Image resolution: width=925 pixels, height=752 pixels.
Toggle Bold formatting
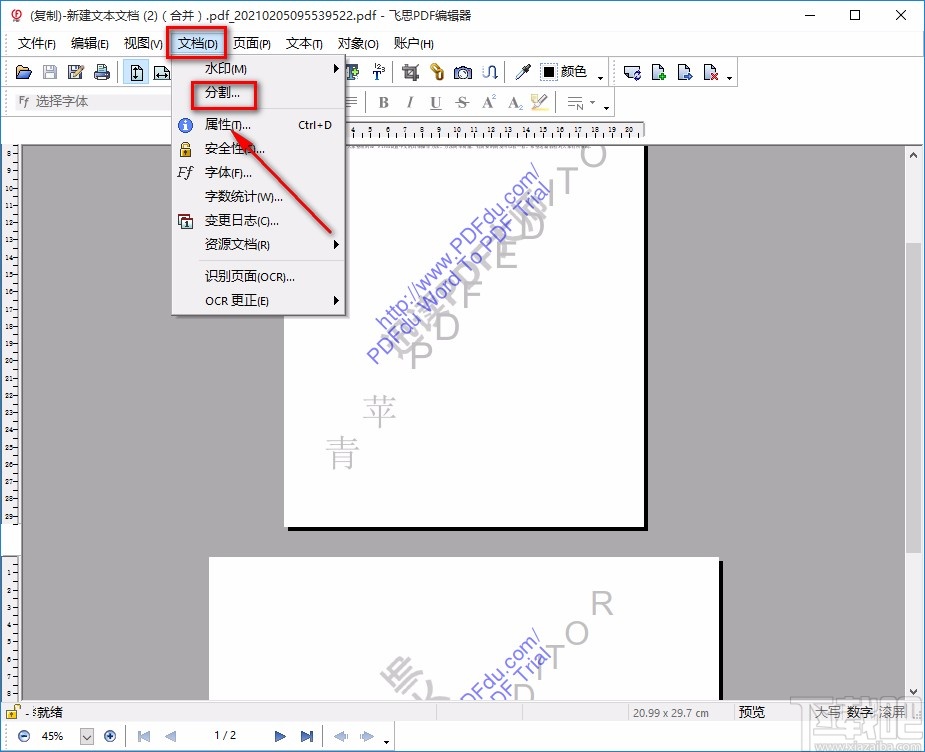pos(383,103)
